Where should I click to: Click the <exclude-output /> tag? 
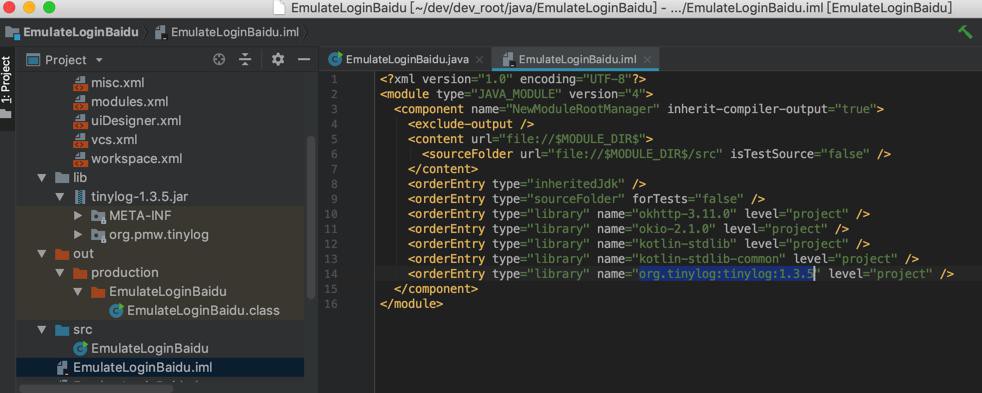click(471, 124)
